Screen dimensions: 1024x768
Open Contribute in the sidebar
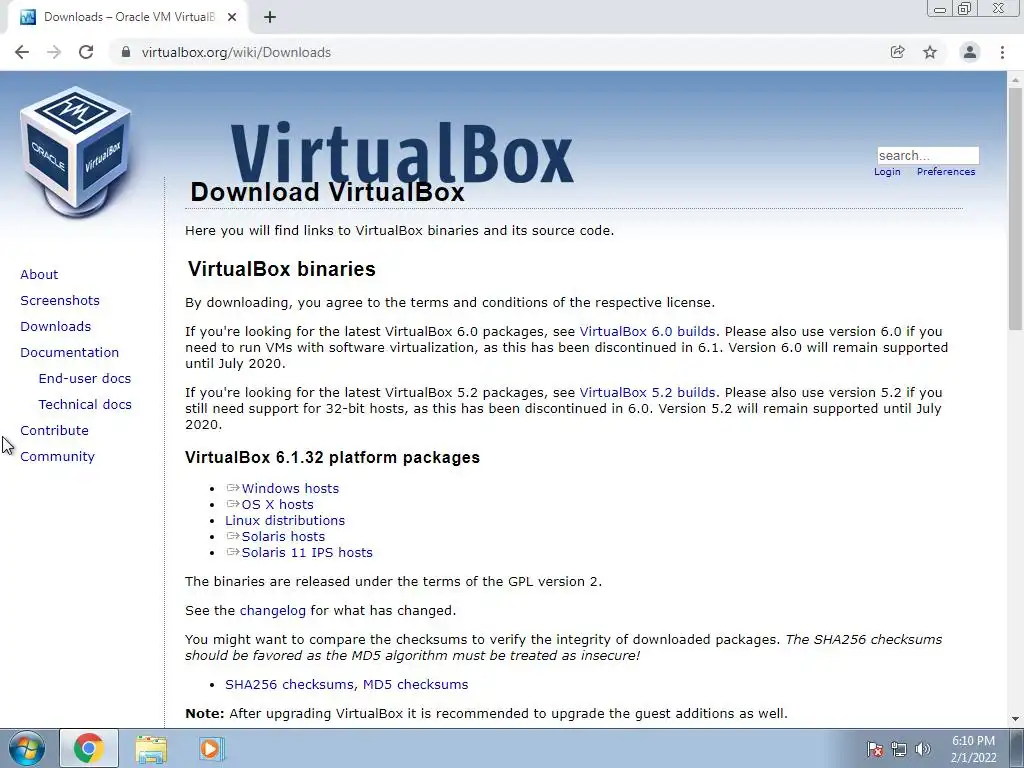54,431
